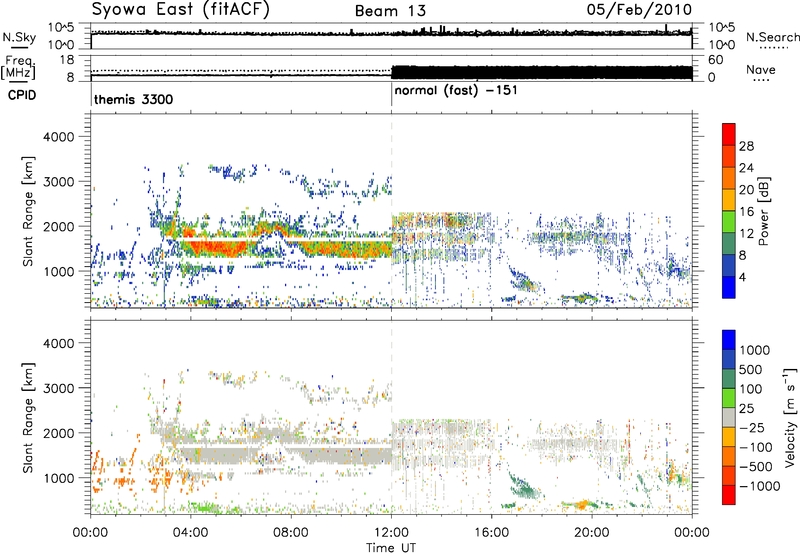Viewport: 800px width, 554px height.
Task: Click the "28" label on the power colorbar
Action: click(746, 146)
